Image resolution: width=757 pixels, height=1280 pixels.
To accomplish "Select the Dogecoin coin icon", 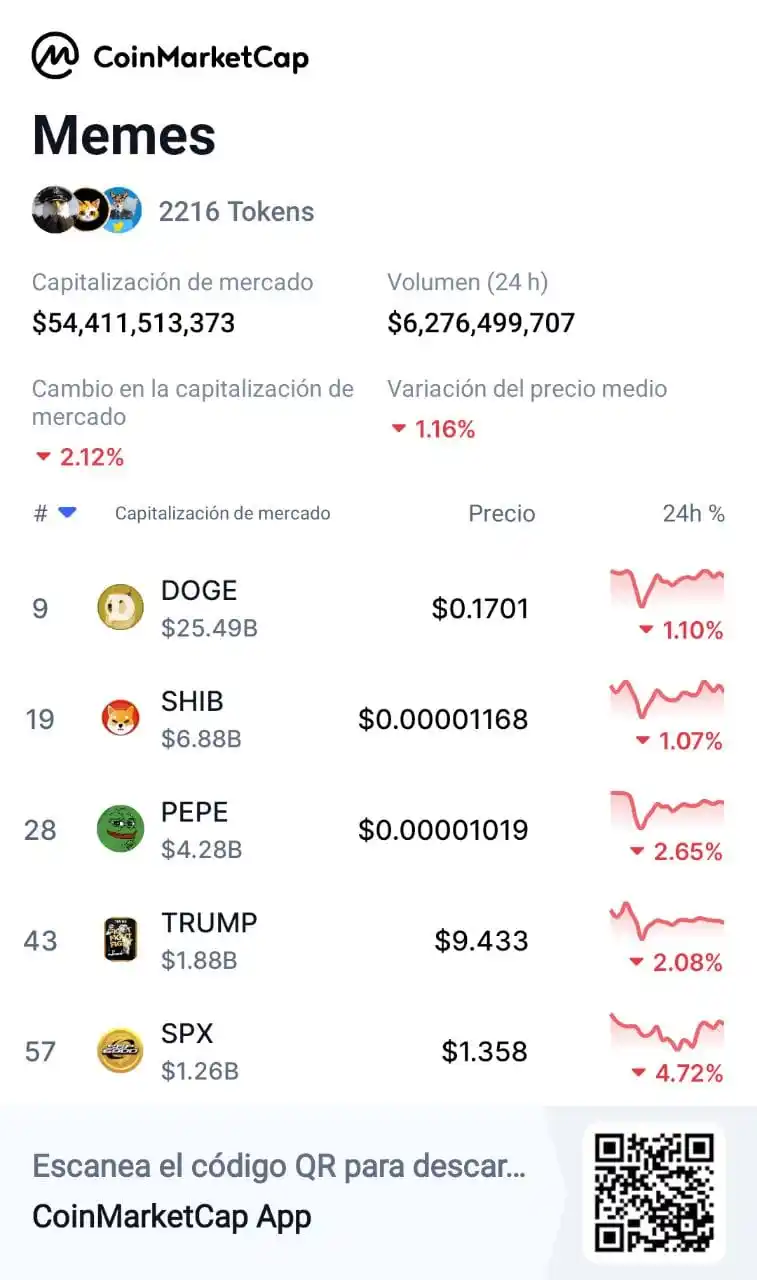I will click(120, 608).
